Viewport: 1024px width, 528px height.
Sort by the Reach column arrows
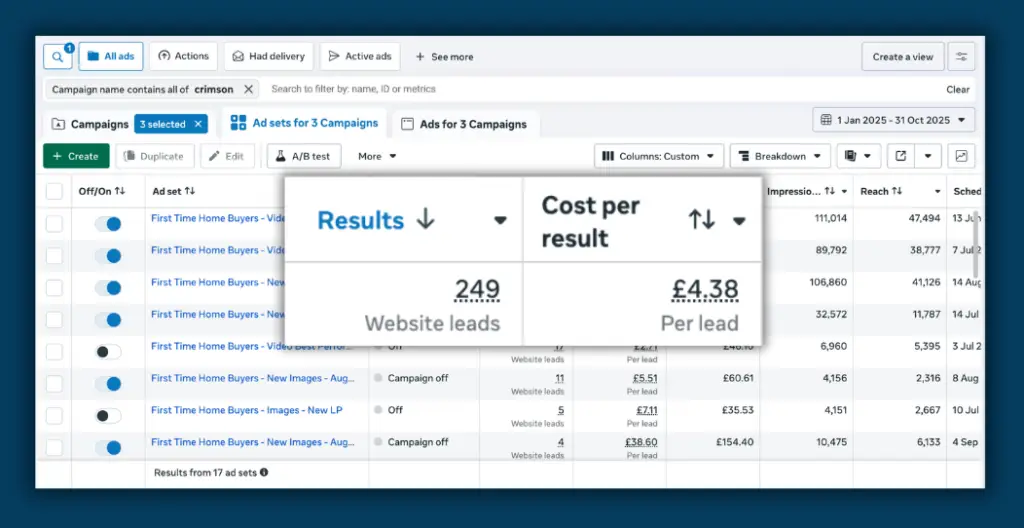tap(897, 191)
